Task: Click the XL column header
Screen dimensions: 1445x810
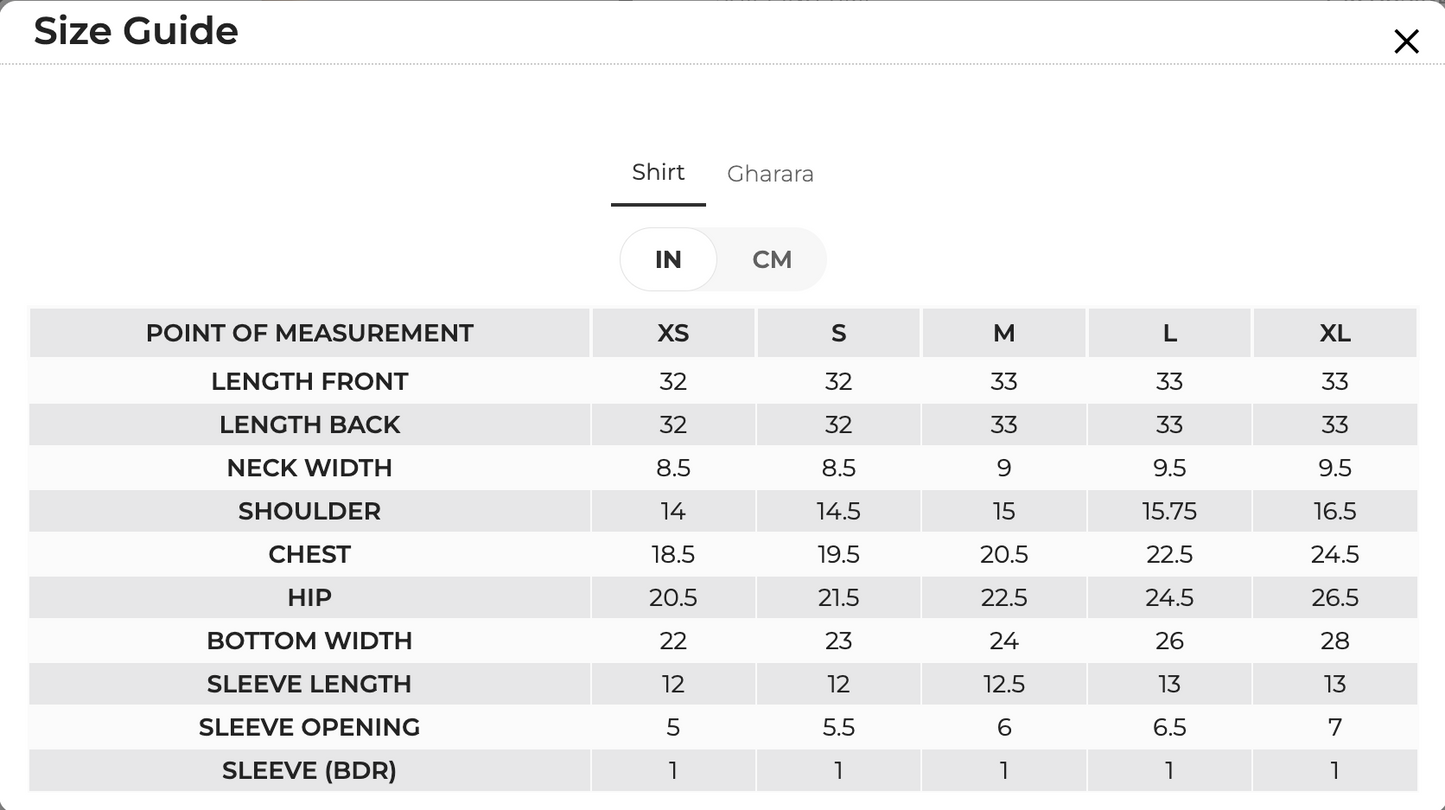Action: [1335, 333]
